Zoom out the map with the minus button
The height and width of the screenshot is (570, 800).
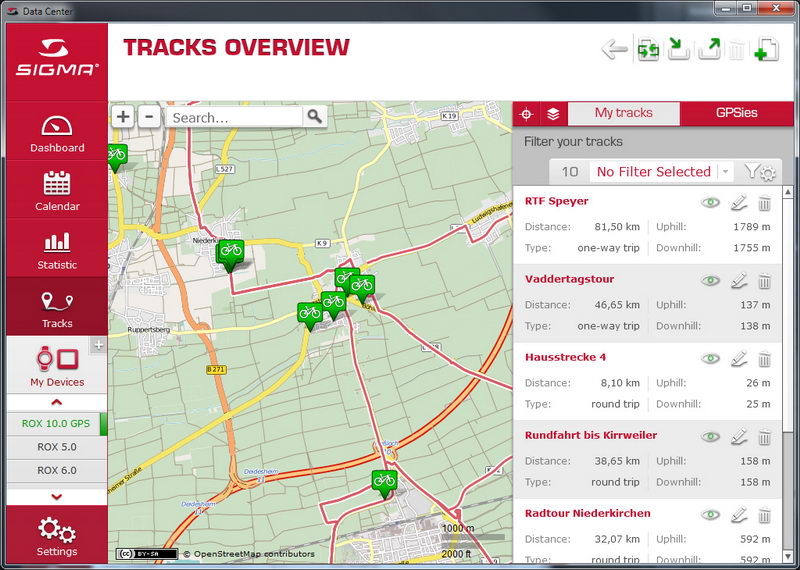[149, 117]
